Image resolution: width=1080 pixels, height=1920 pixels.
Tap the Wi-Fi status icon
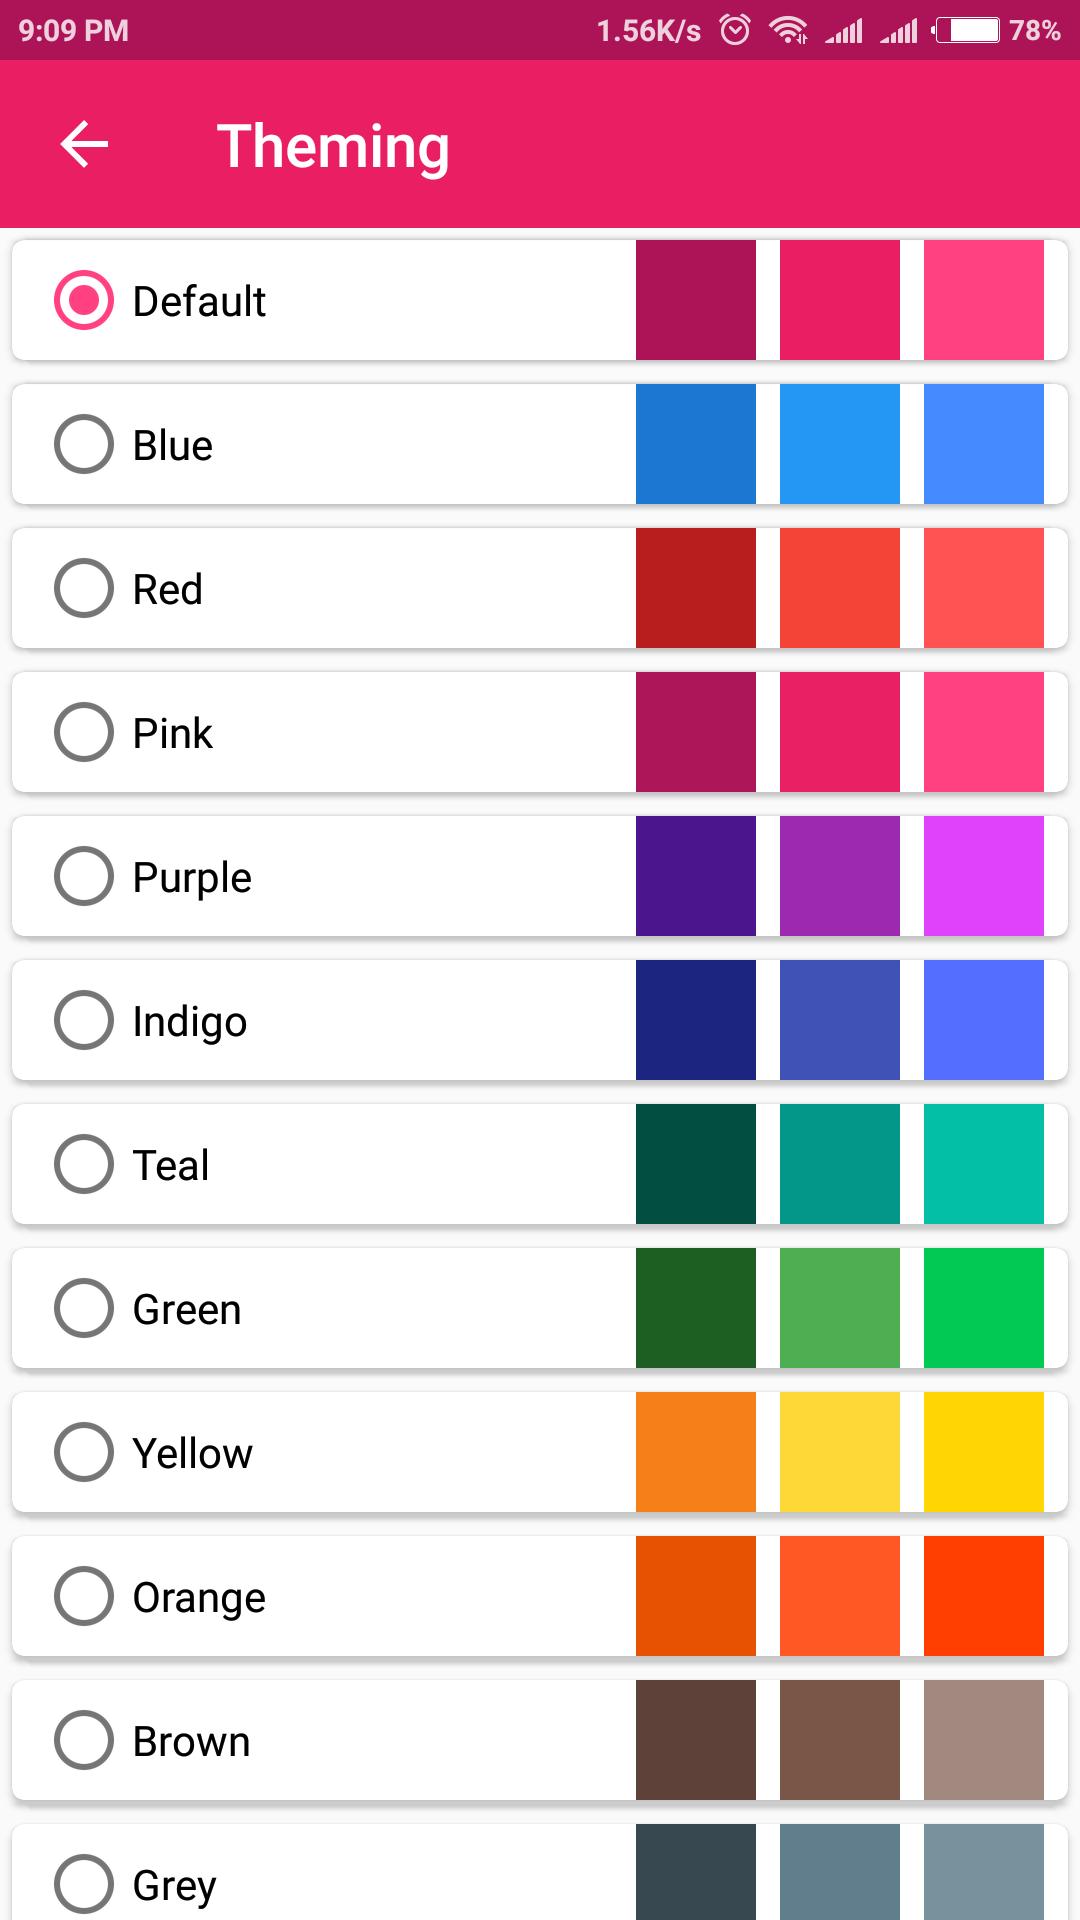point(789,30)
